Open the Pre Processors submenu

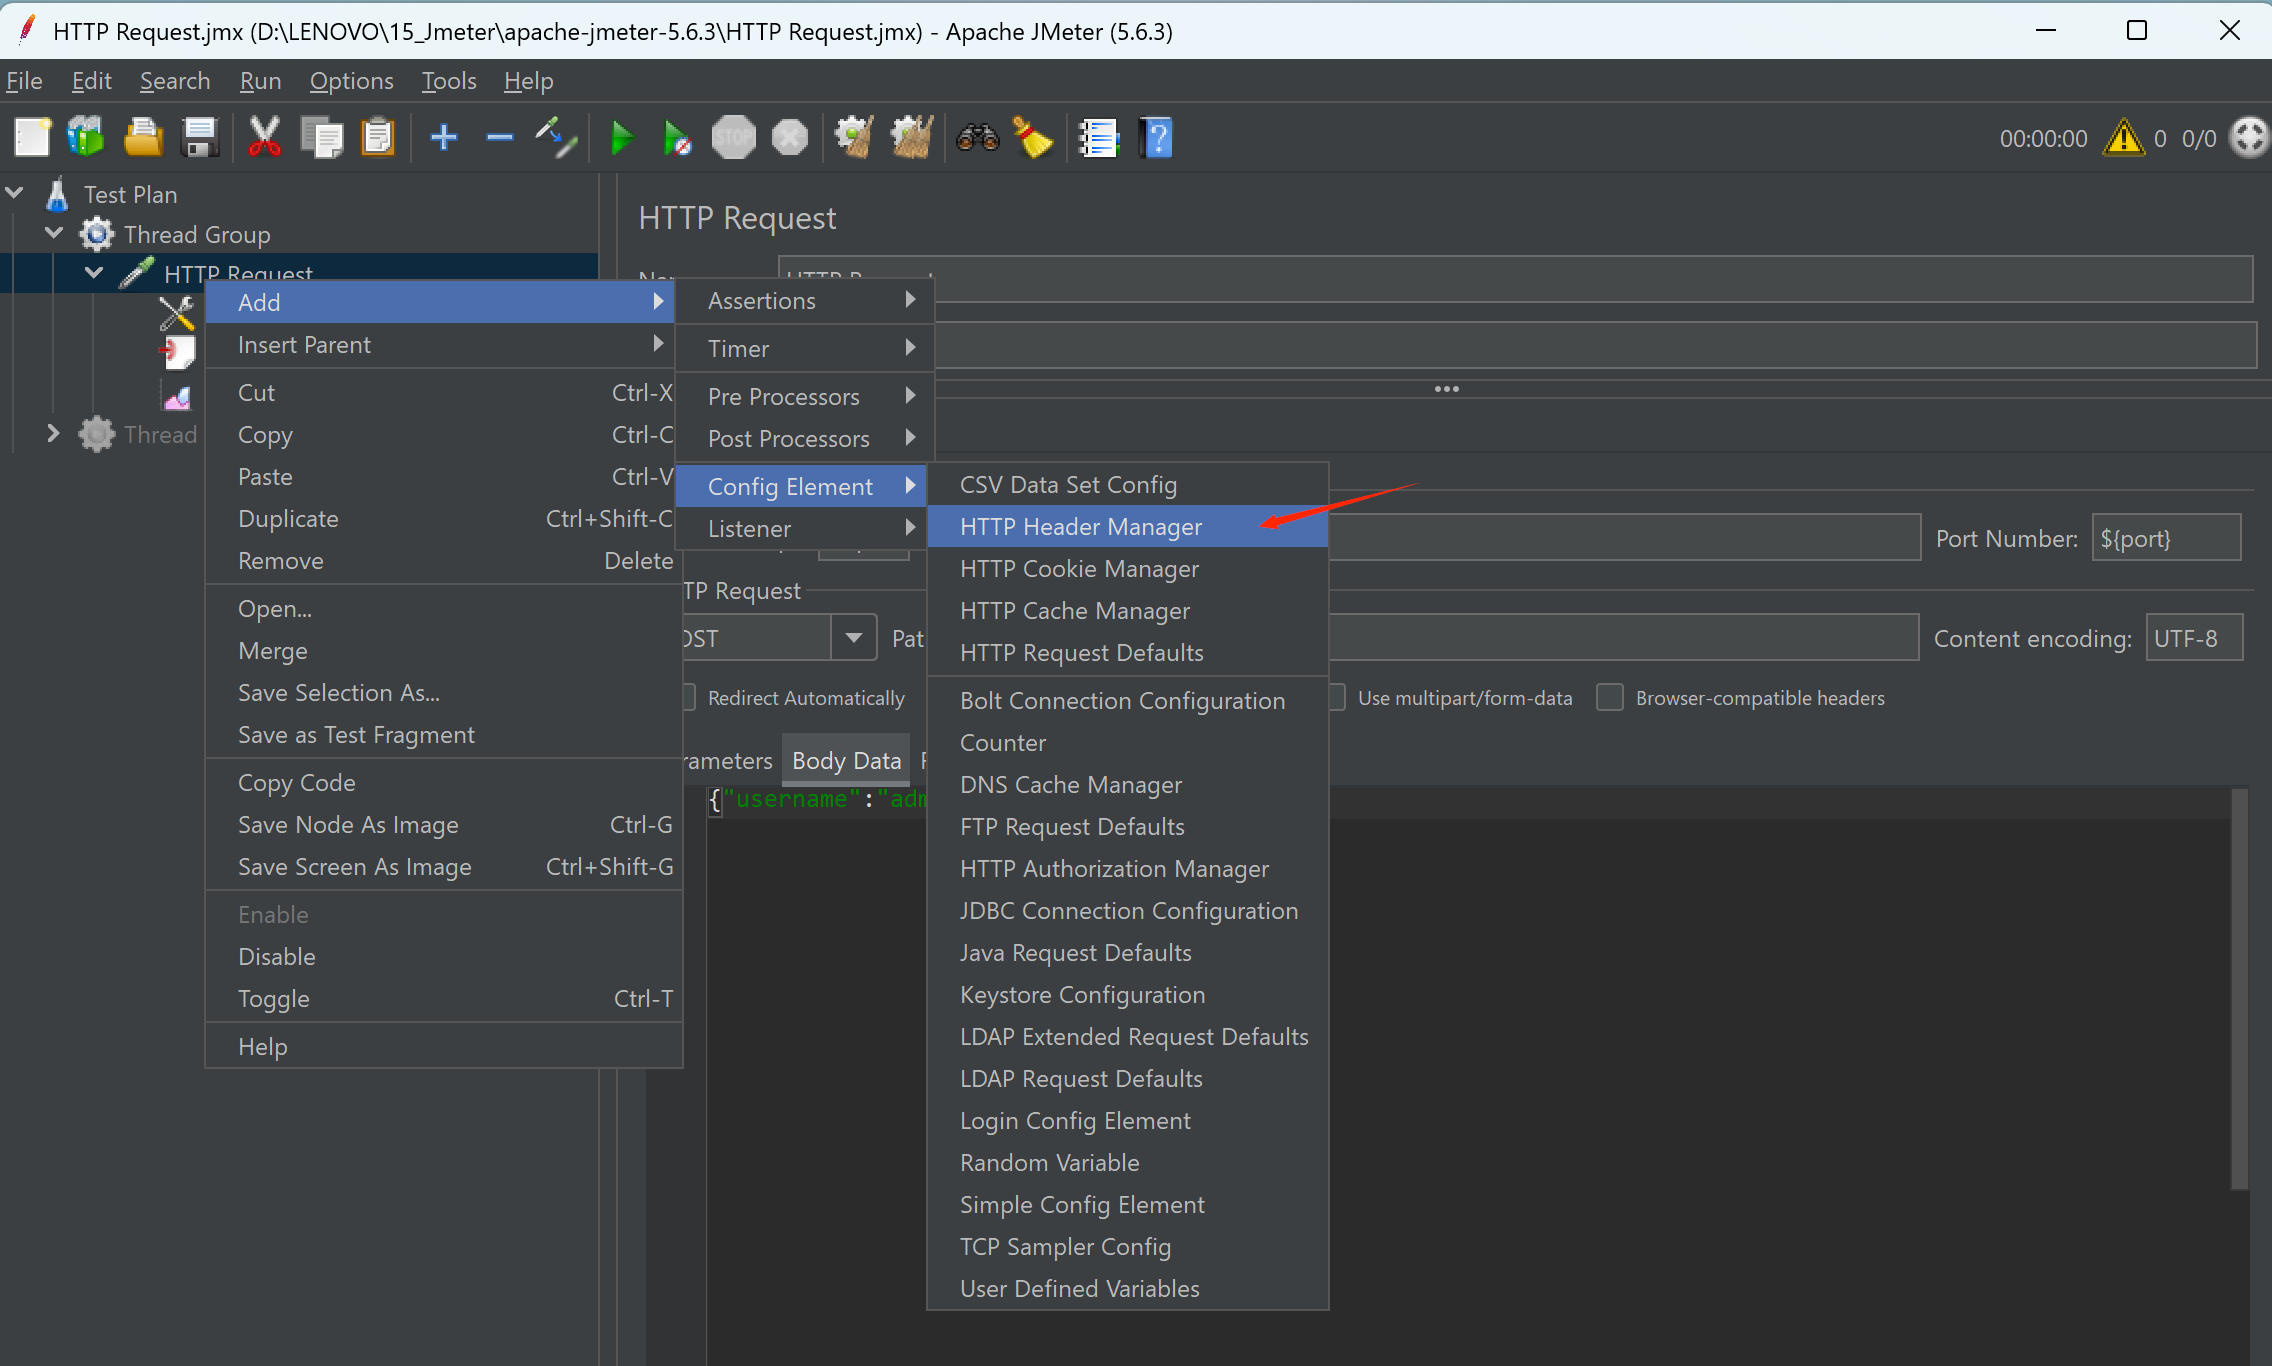pos(806,397)
